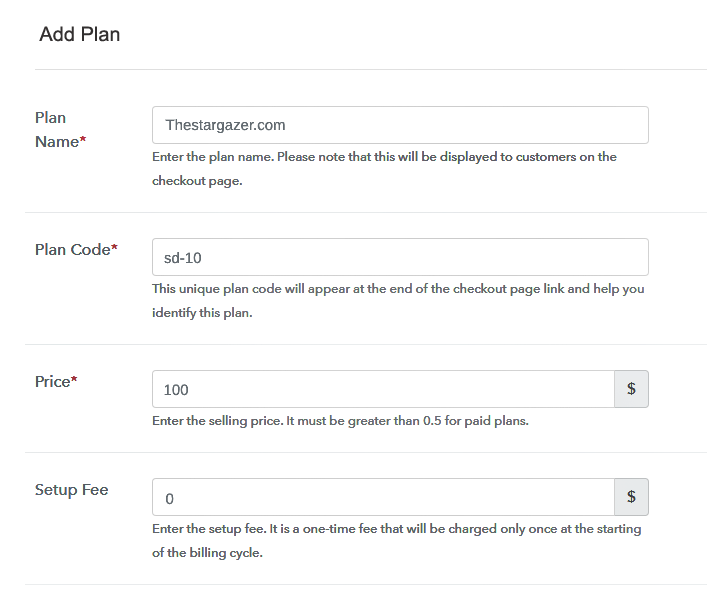Click the 'Enter the selling price' hint
Viewport: 726px width, 596px height.
tap(340, 421)
